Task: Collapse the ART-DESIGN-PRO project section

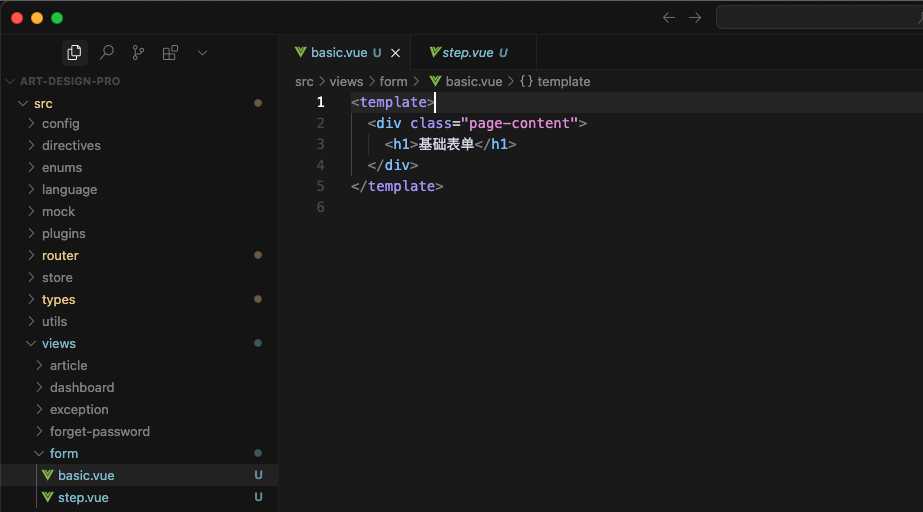Action: [x=70, y=81]
